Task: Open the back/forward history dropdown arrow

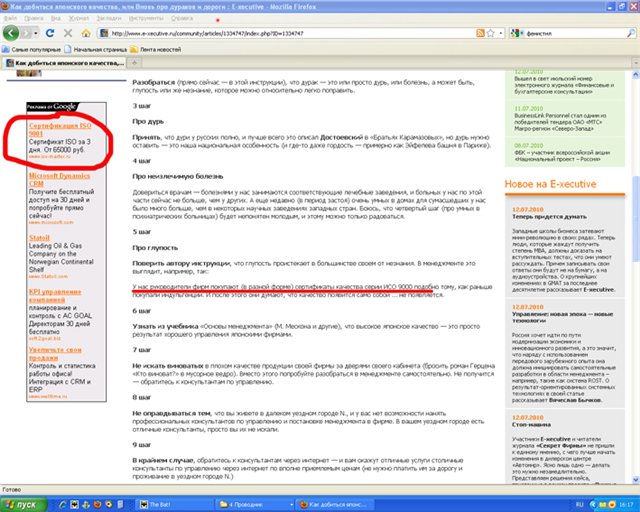Action: [36, 33]
